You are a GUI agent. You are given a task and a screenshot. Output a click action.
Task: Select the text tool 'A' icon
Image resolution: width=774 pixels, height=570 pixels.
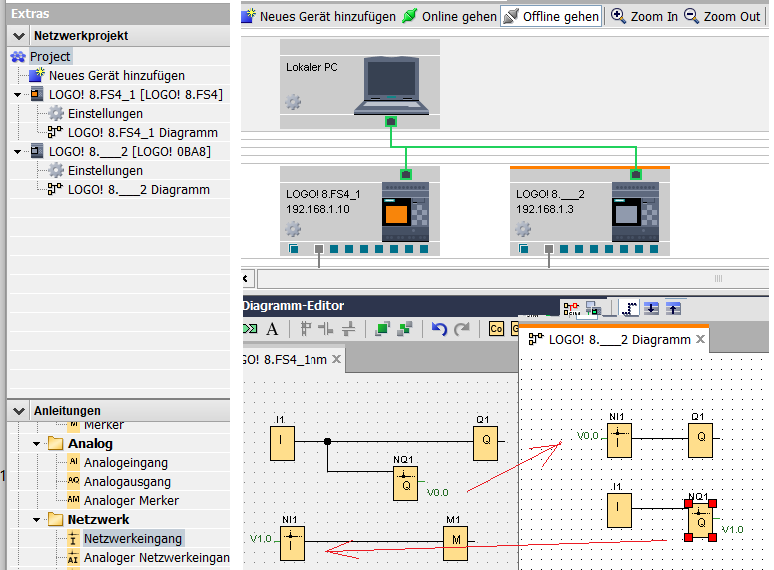pos(271,329)
